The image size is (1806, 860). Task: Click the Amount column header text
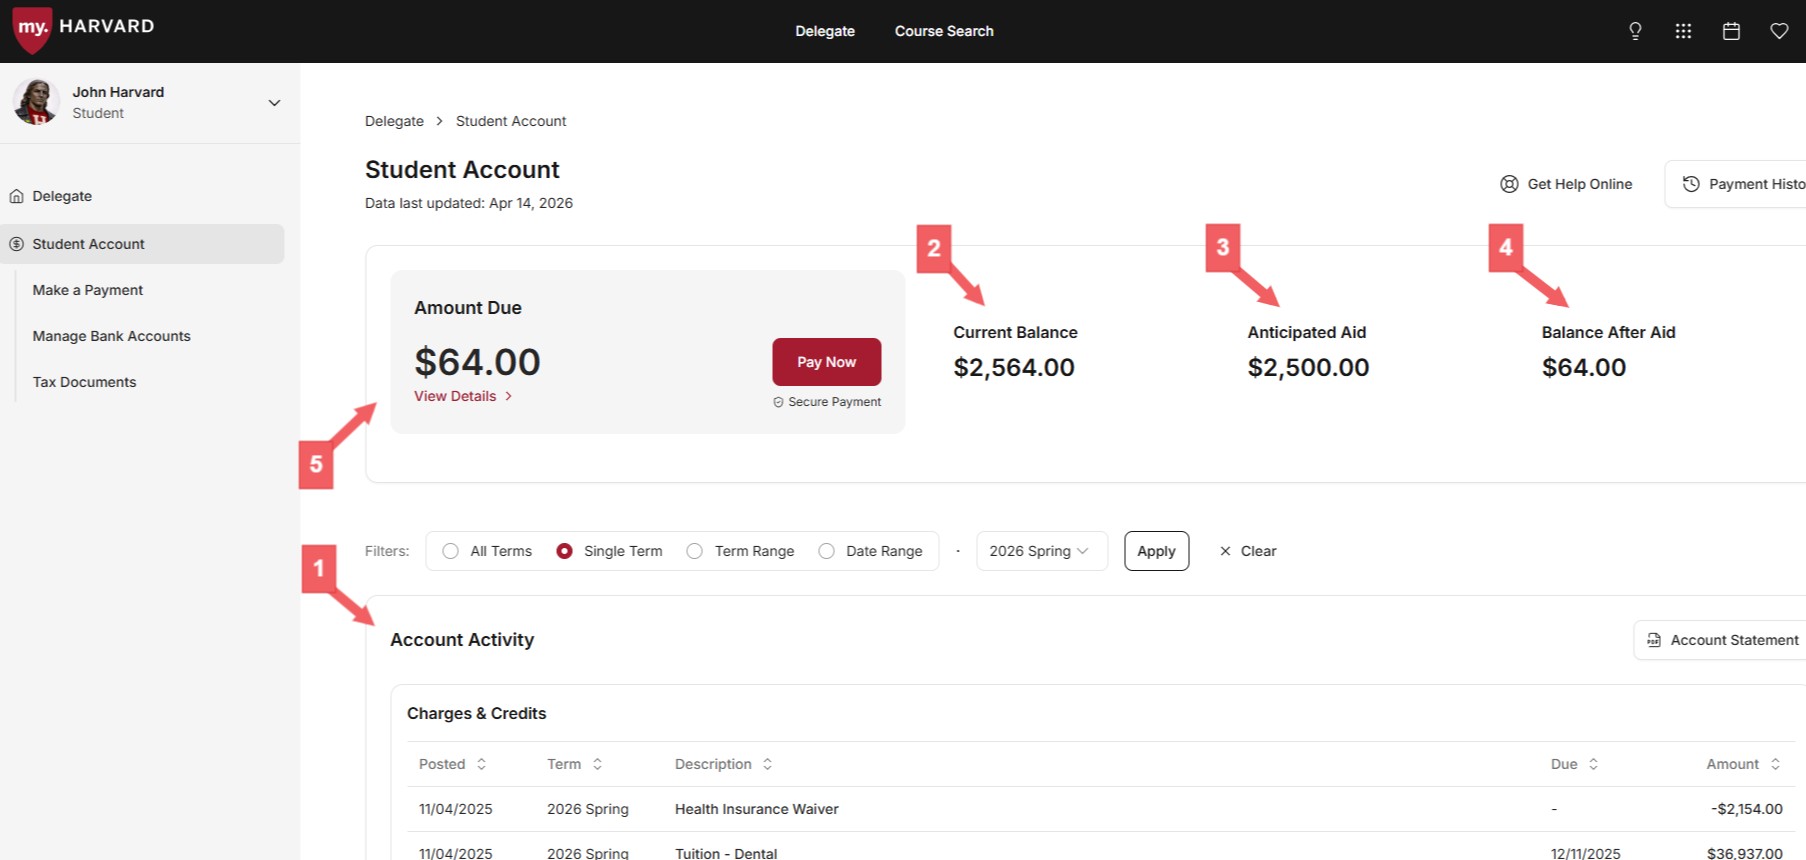(x=1732, y=764)
